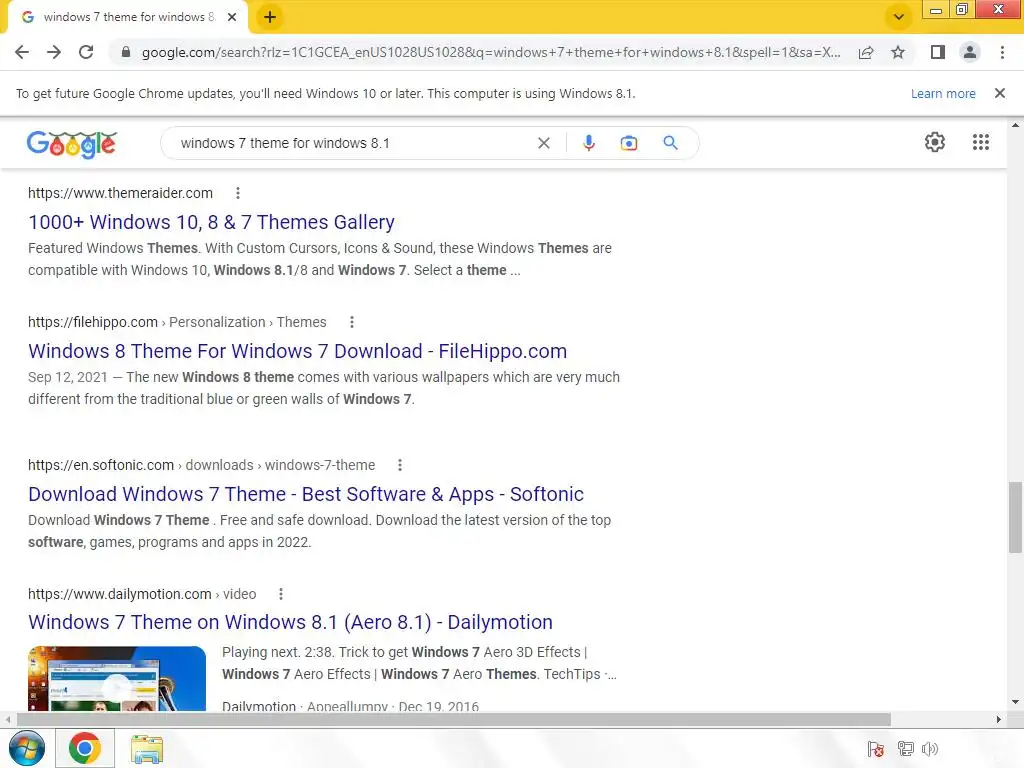Image resolution: width=1024 pixels, height=768 pixels.
Task: Click the address bar URL
Action: [491, 52]
